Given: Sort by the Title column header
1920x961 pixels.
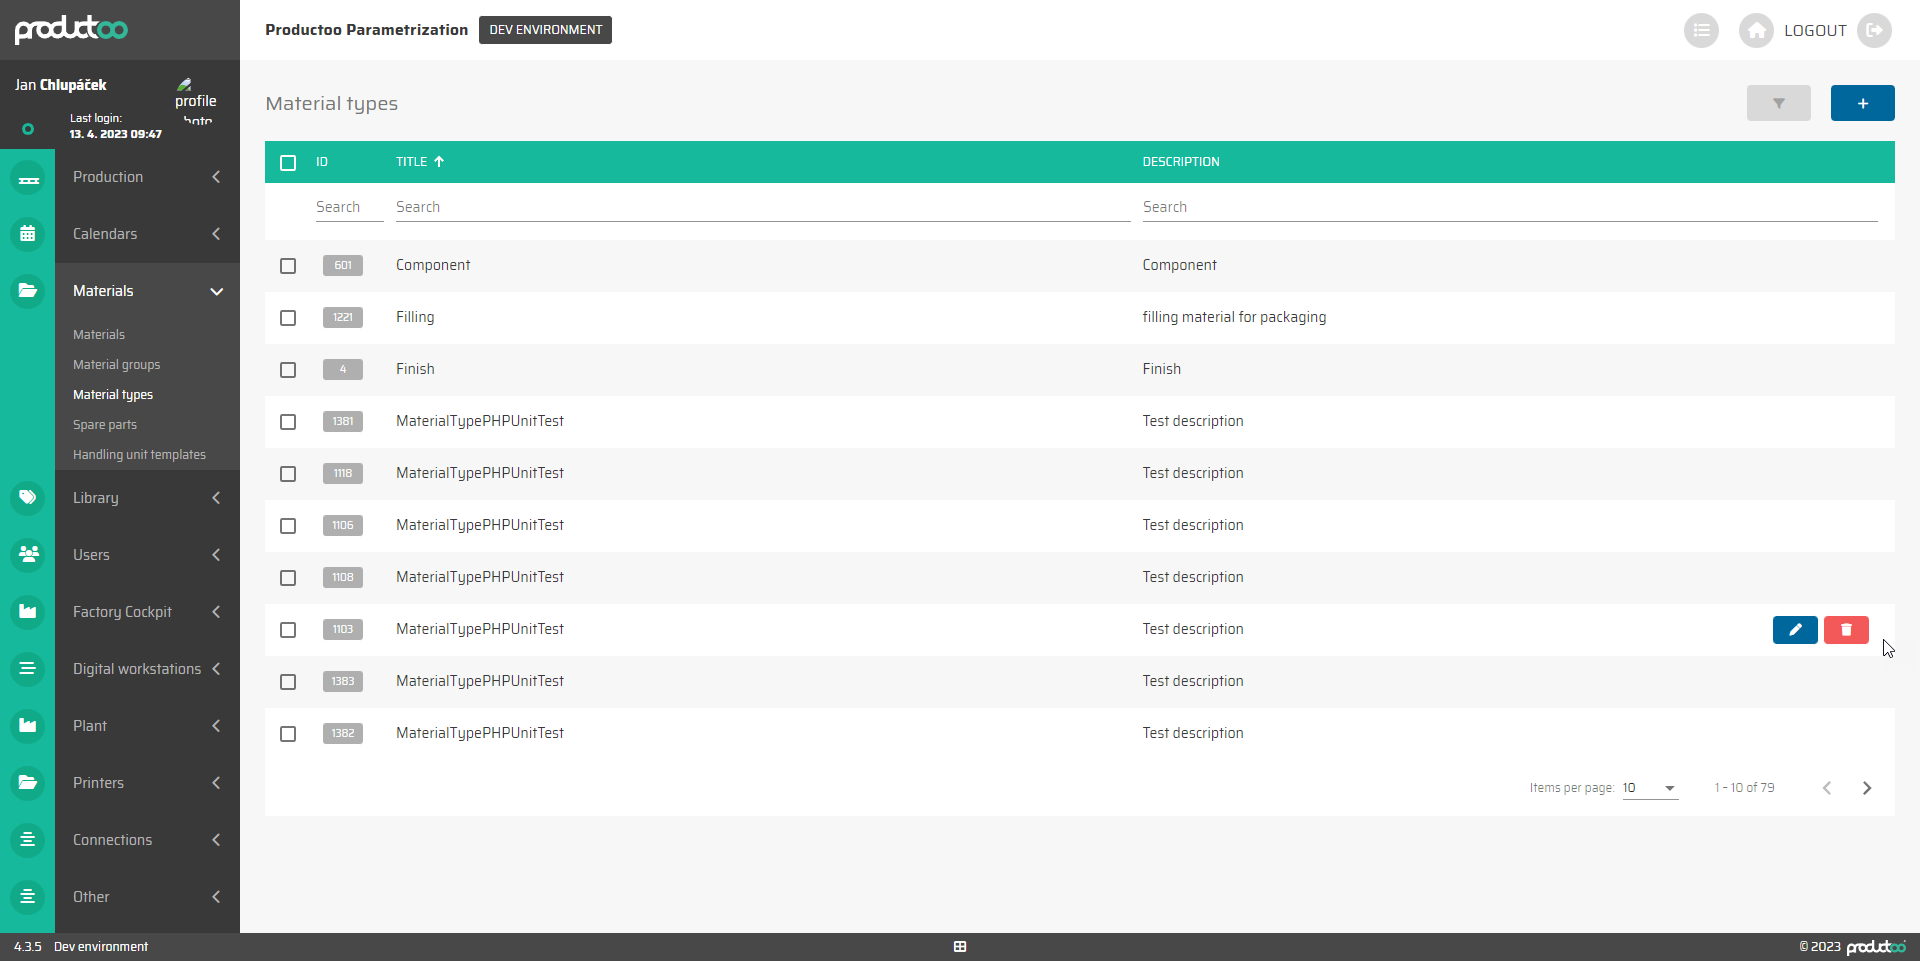Looking at the screenshot, I should tap(412, 162).
